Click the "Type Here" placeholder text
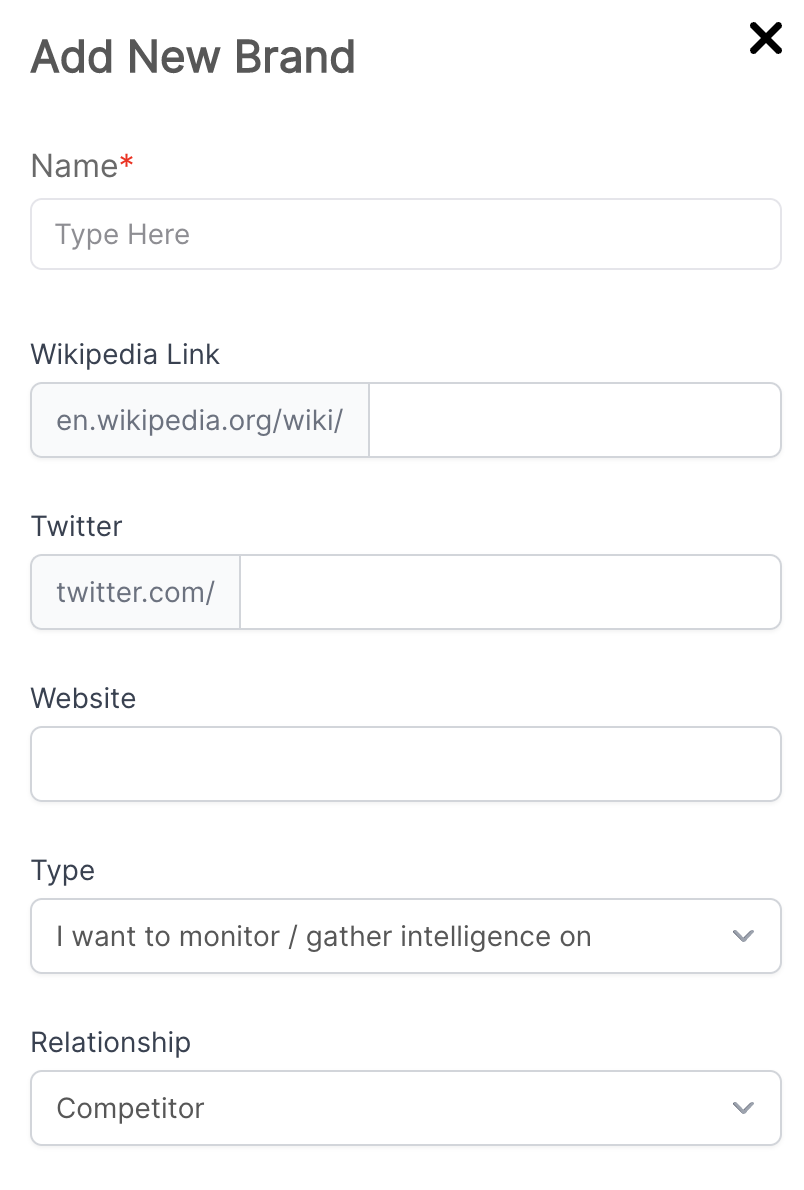 122,234
